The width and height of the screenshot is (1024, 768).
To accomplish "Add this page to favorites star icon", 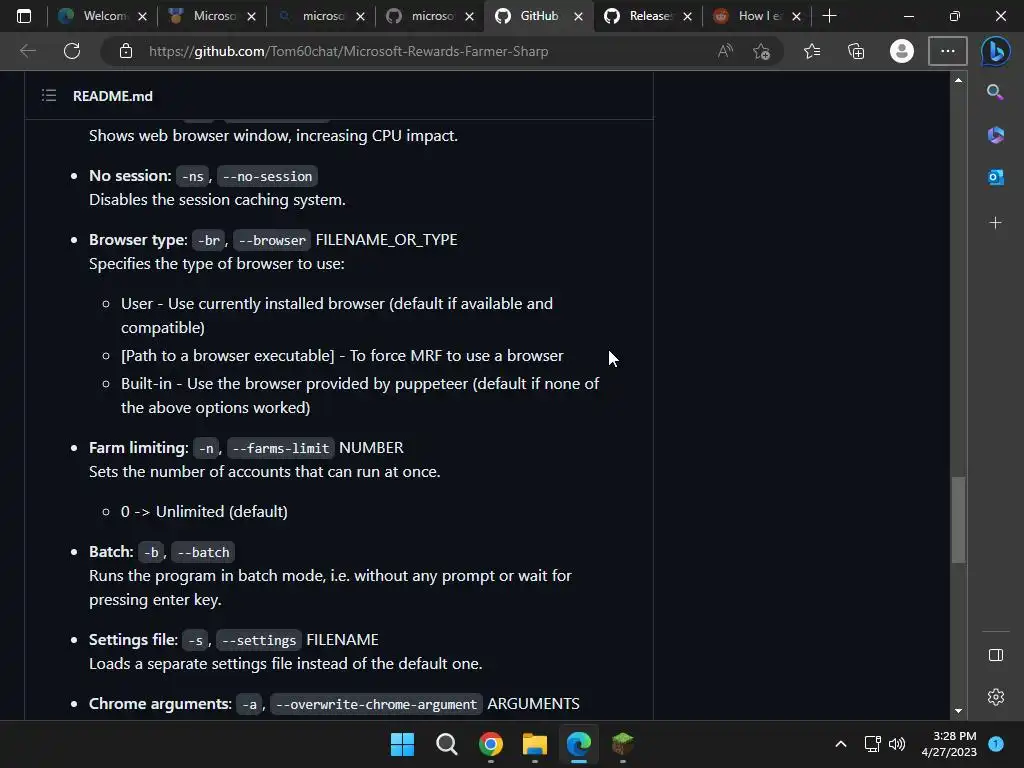I will click(761, 51).
